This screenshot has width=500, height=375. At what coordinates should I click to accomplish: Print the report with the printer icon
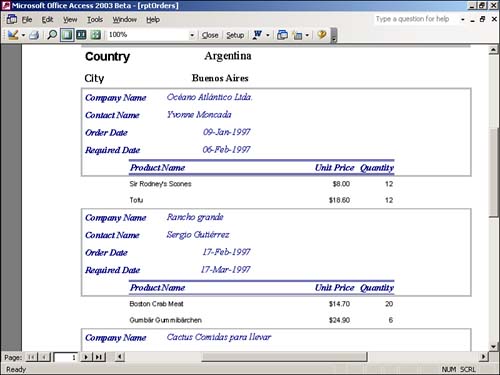pyautogui.click(x=34, y=35)
